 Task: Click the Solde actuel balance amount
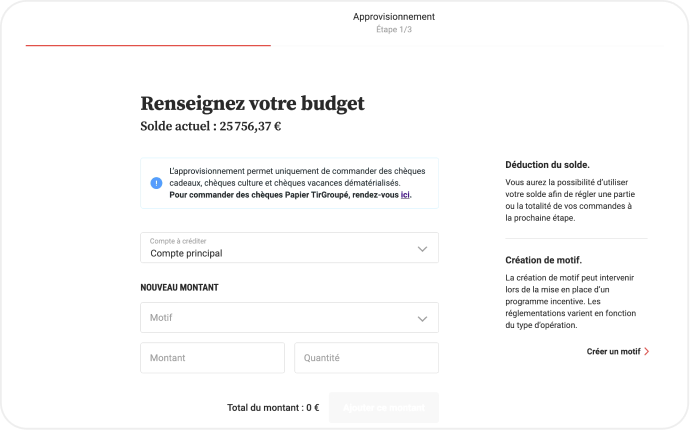pos(250,127)
